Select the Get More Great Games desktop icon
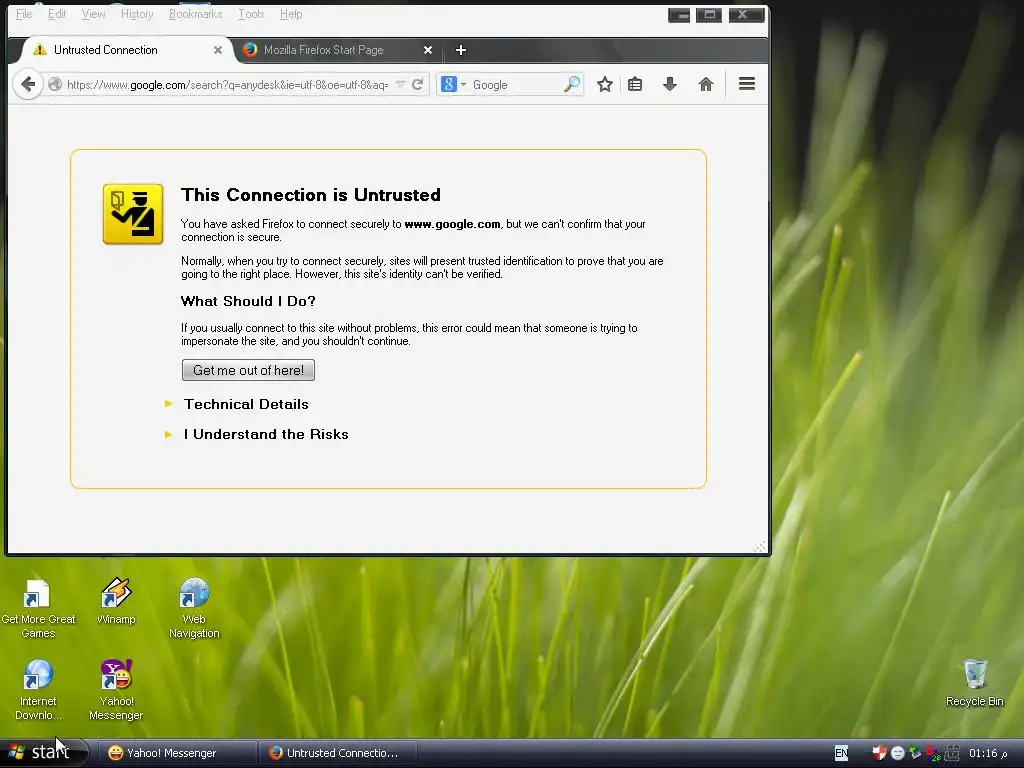 click(x=38, y=609)
